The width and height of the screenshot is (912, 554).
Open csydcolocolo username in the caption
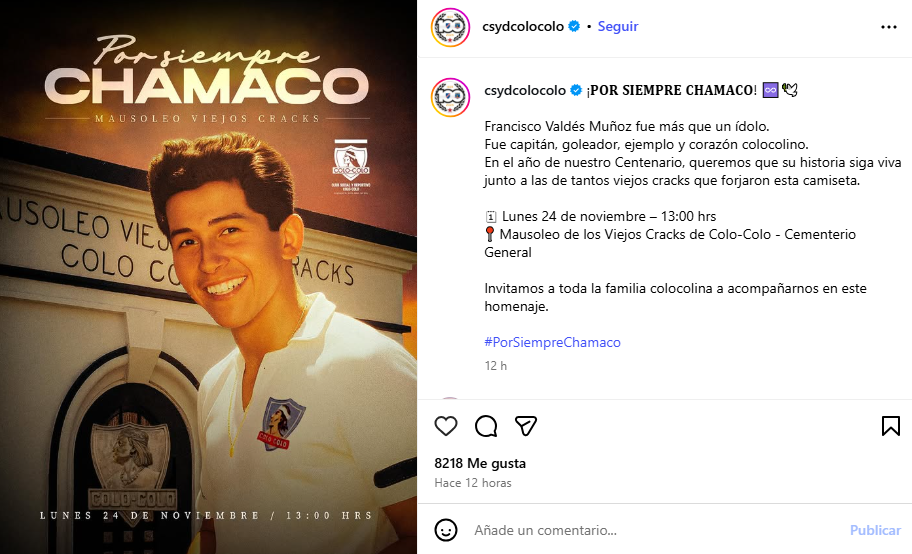pos(525,90)
